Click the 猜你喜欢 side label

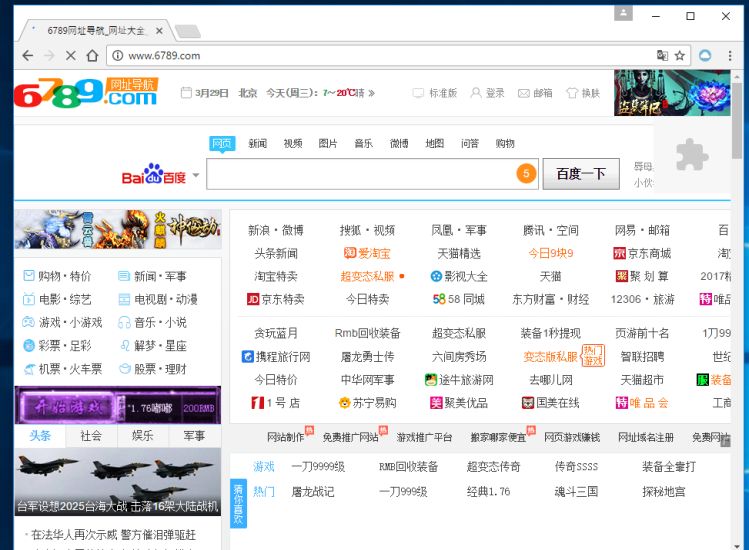(238, 503)
